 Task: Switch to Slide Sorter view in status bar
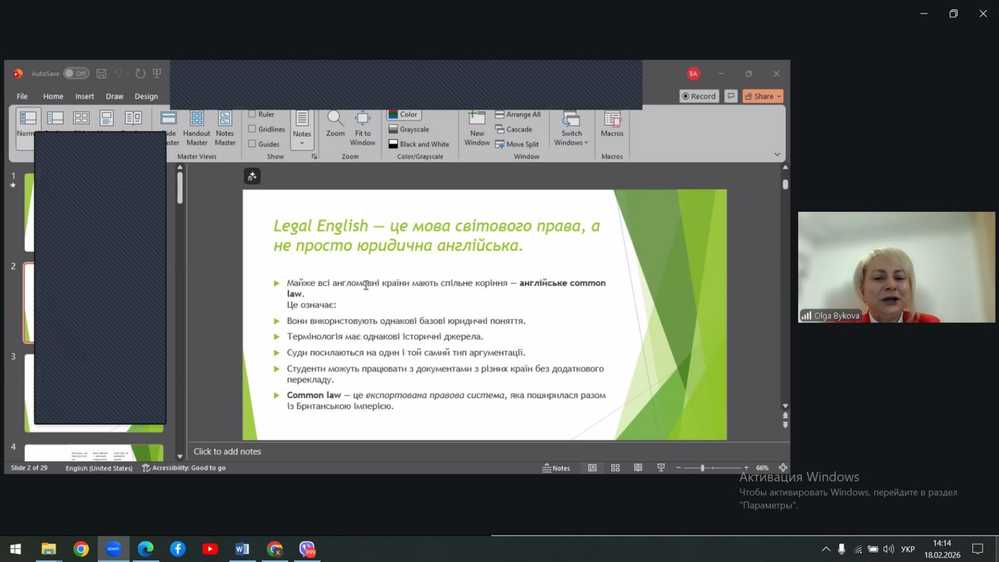pos(615,468)
